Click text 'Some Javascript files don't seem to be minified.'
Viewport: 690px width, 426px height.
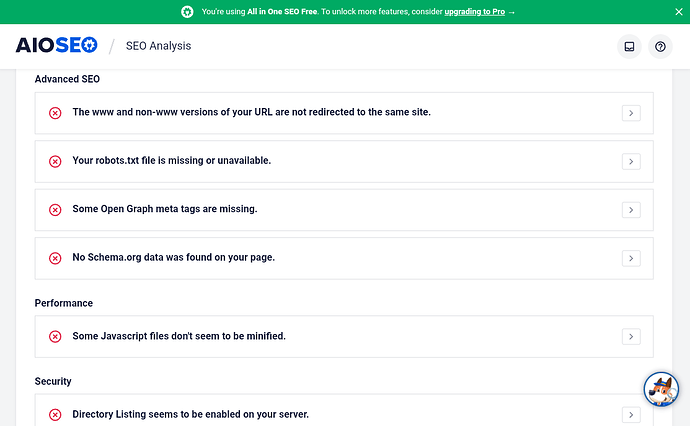coord(179,336)
